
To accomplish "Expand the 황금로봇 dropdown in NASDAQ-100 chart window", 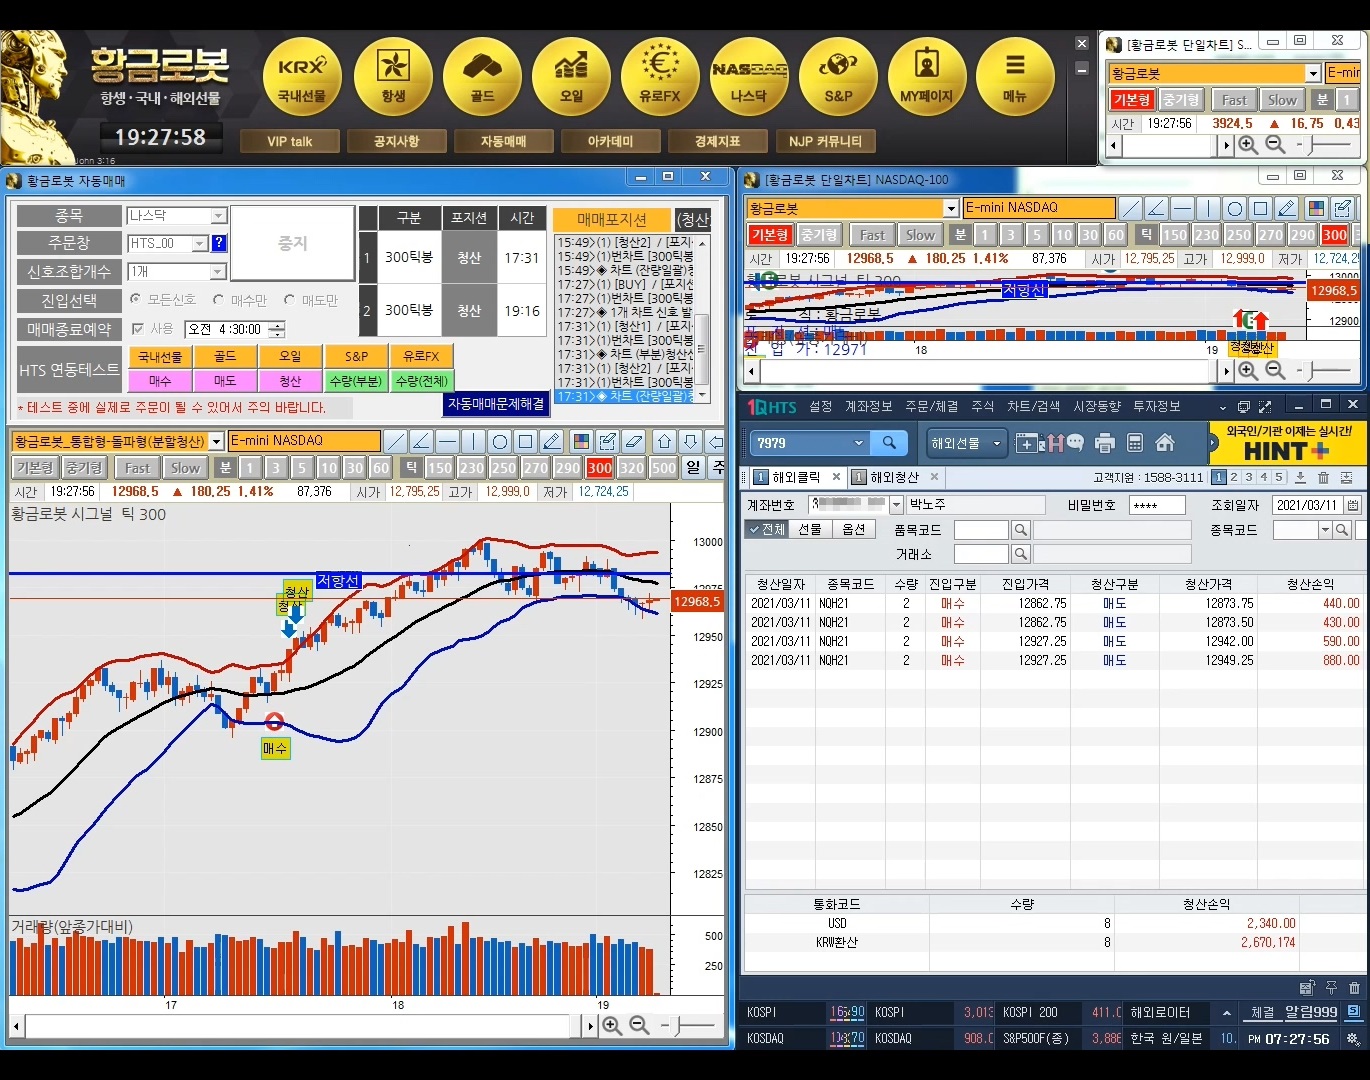I will pos(951,208).
